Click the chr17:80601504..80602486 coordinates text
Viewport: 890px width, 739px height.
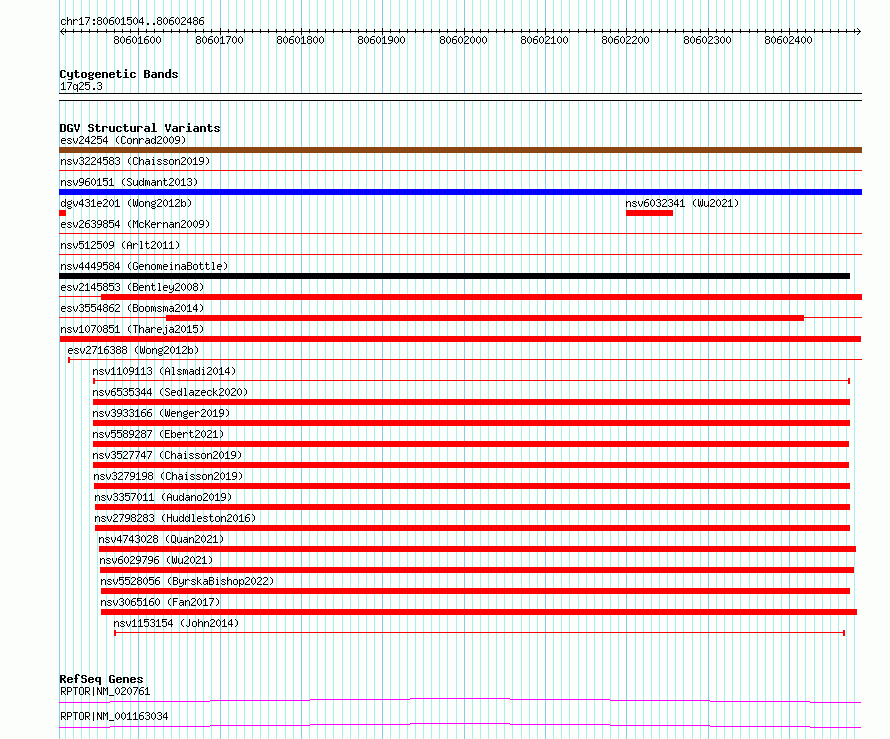click(x=132, y=21)
